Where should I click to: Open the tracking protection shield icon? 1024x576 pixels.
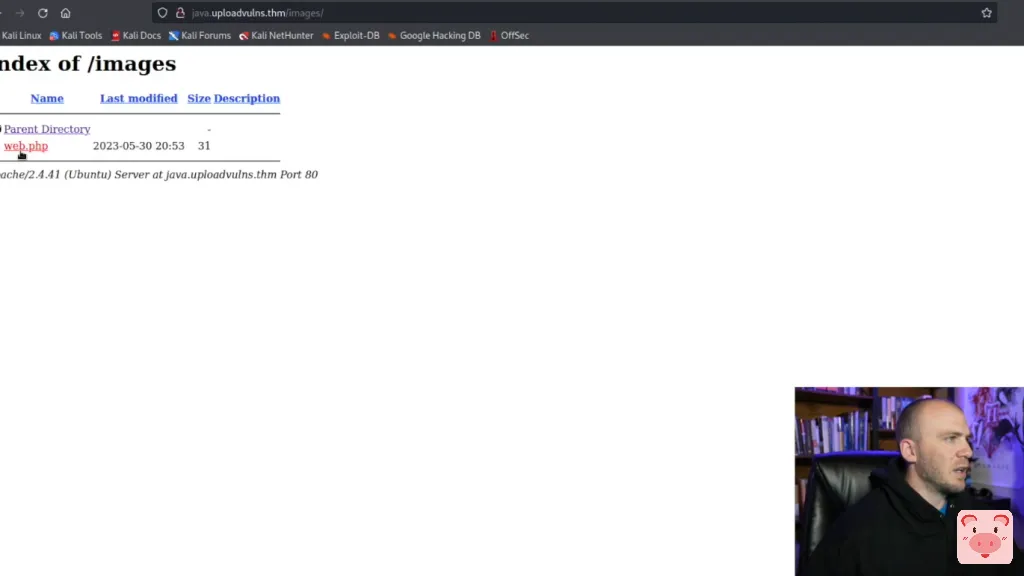163,13
